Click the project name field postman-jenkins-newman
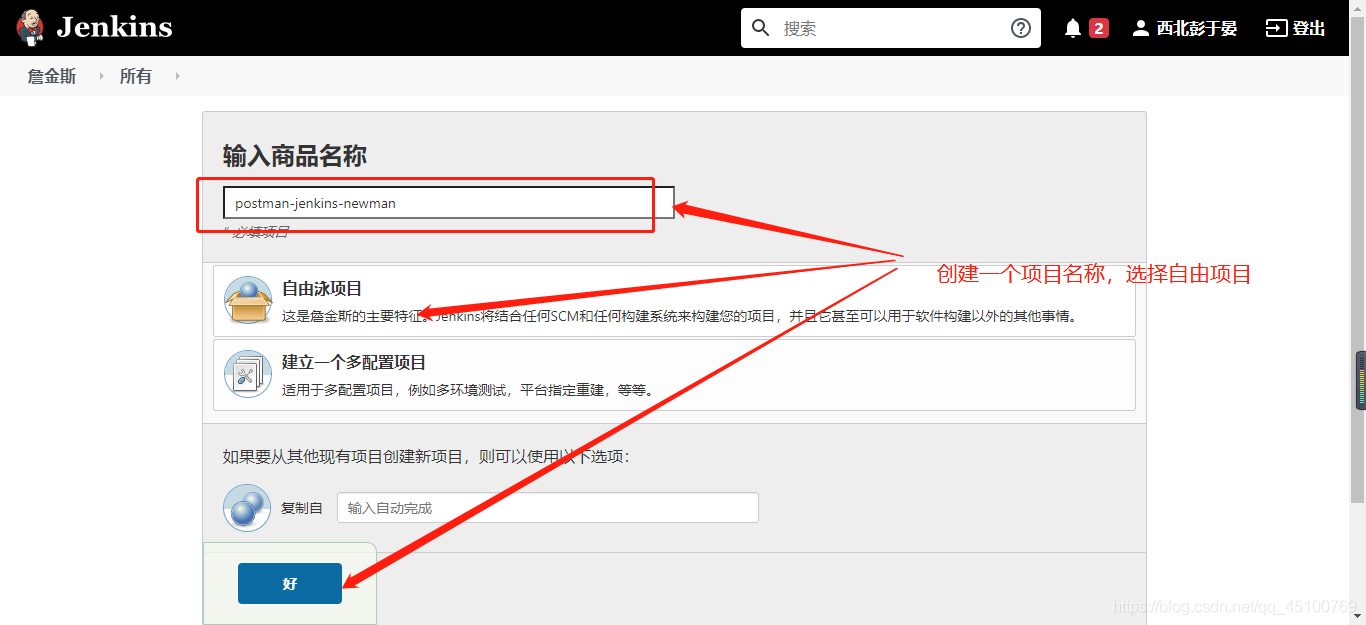1366x625 pixels. tap(449, 203)
